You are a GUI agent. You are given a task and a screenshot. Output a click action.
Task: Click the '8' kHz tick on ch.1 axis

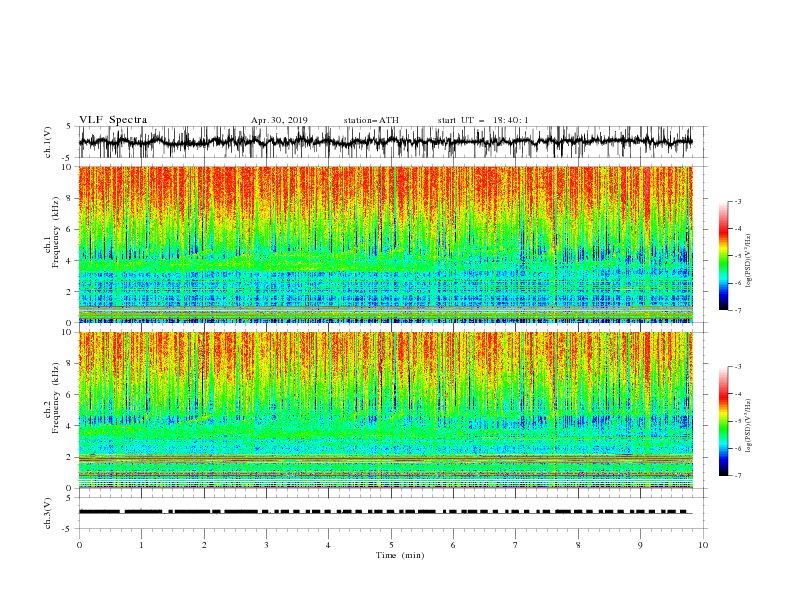coord(71,198)
